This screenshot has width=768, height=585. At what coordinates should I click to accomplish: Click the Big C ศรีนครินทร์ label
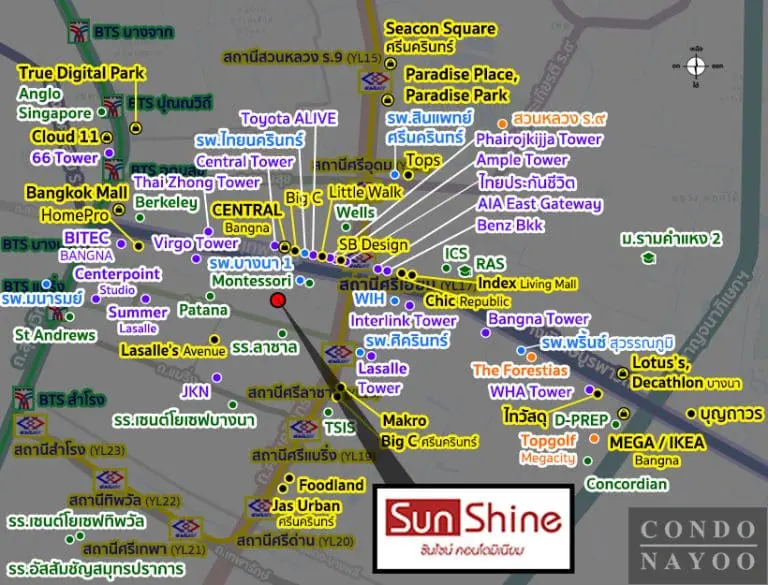click(429, 441)
